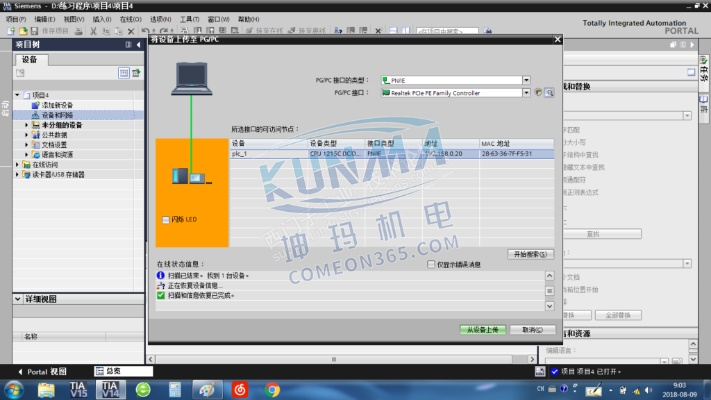
Task: Click the cut scissors icon
Action: (93, 31)
